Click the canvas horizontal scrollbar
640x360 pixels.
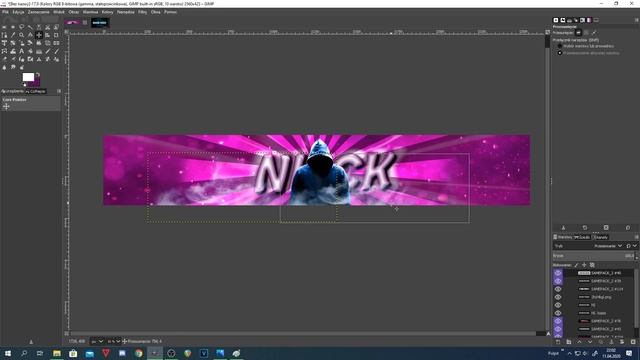pos(302,333)
